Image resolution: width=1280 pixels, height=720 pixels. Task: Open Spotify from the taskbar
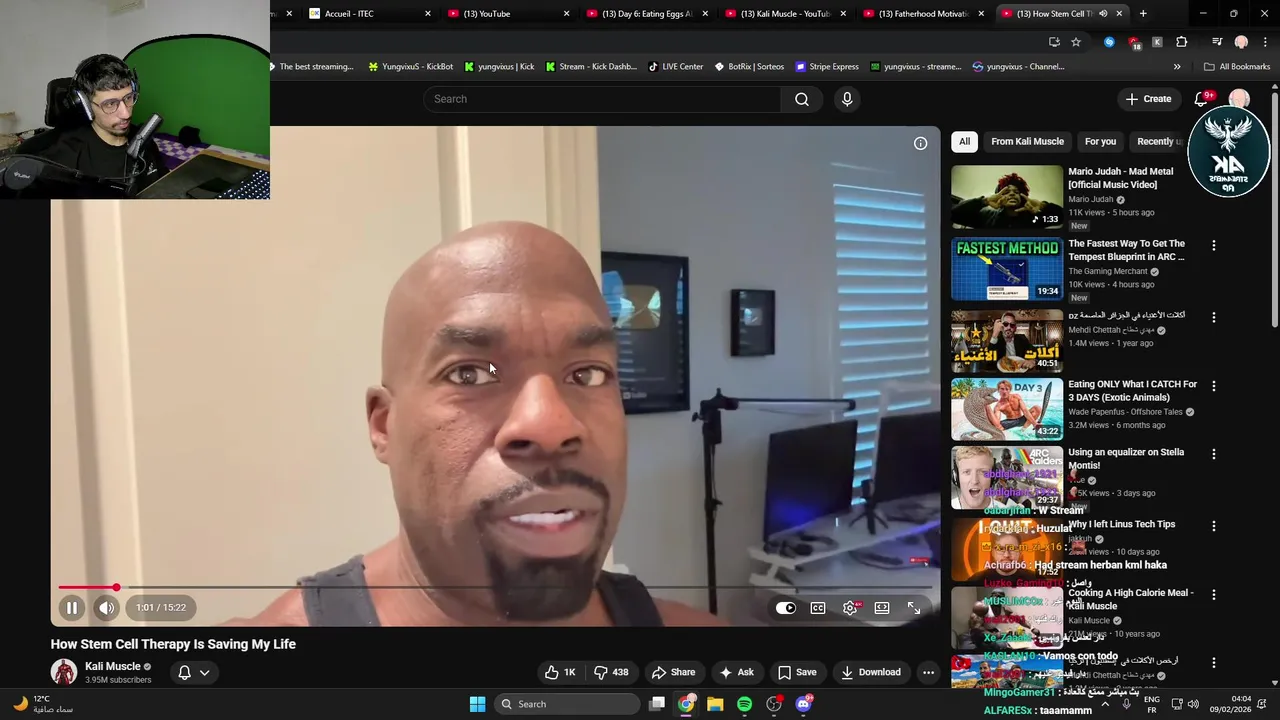pos(744,704)
